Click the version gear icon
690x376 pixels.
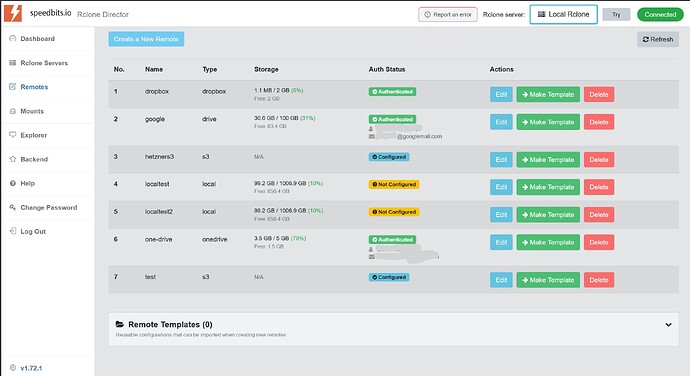pyautogui.click(x=12, y=368)
